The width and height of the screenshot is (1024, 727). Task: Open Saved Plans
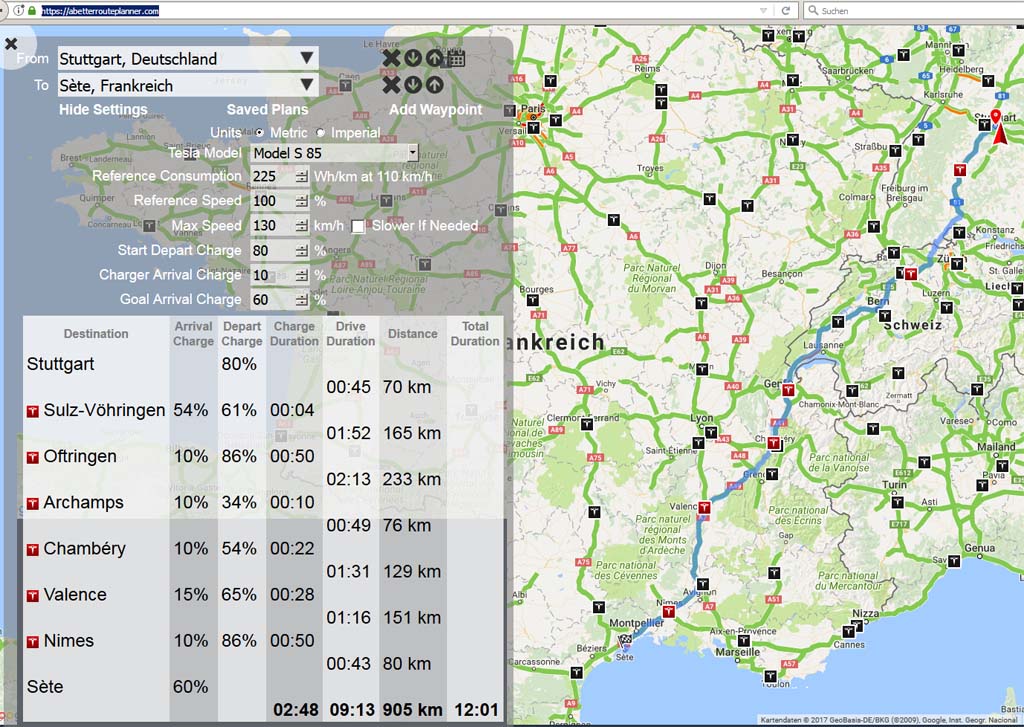(x=267, y=110)
